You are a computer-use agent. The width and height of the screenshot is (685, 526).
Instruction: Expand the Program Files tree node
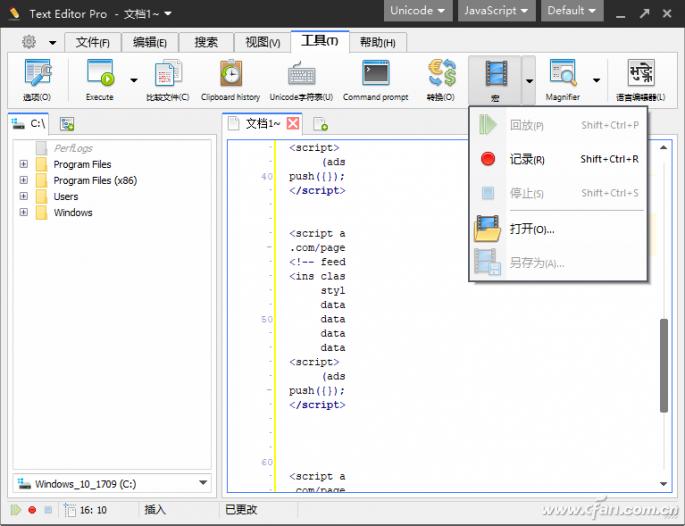point(23,165)
